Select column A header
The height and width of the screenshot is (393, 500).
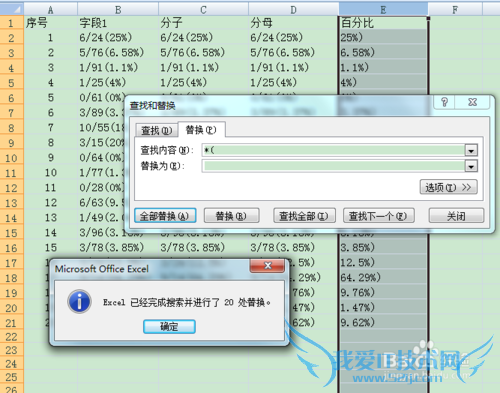point(50,9)
